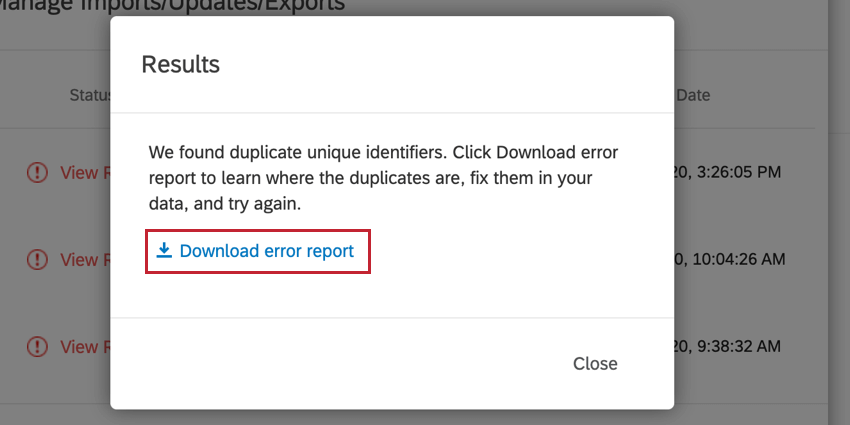Click the page's vertical scrollbar track

(x=839, y=212)
